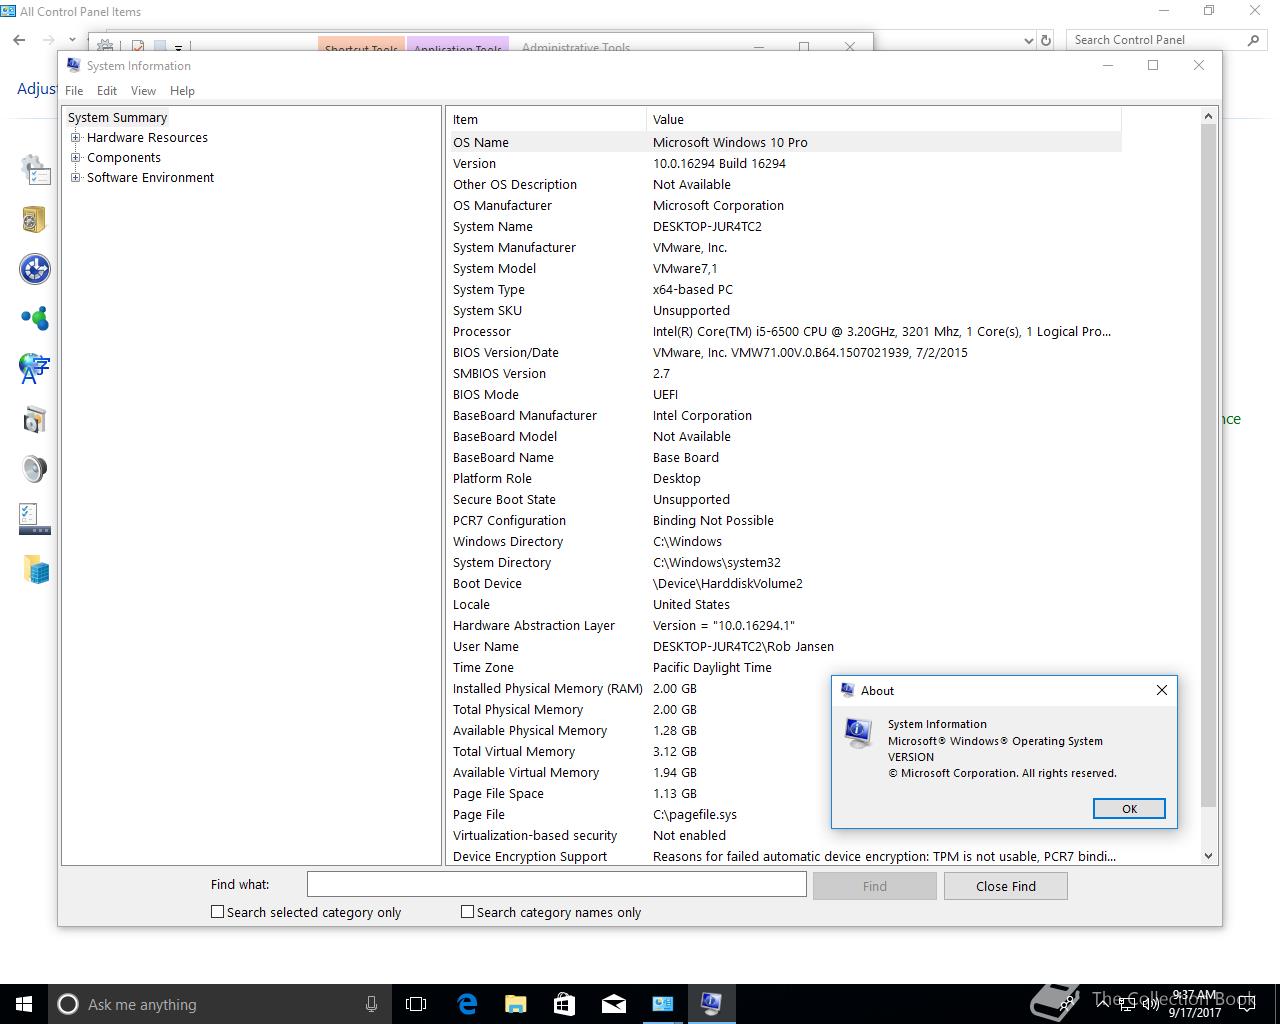1280x1024 pixels.
Task: Click the Time Zone item
Action: (483, 667)
